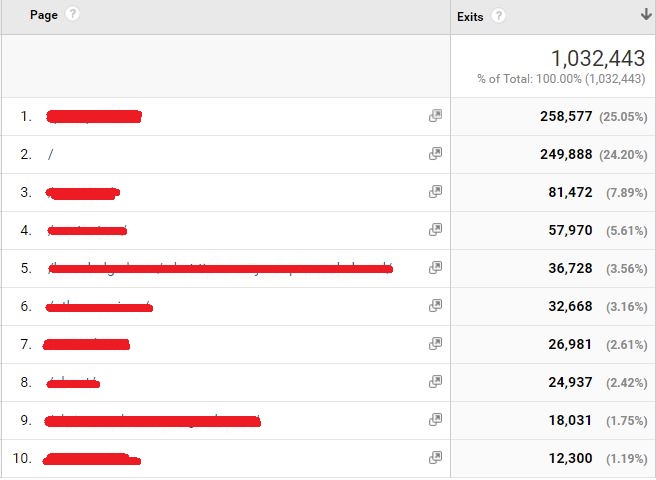Sort by the Exits column header
Viewport: 656px width, 480px height.
470,17
